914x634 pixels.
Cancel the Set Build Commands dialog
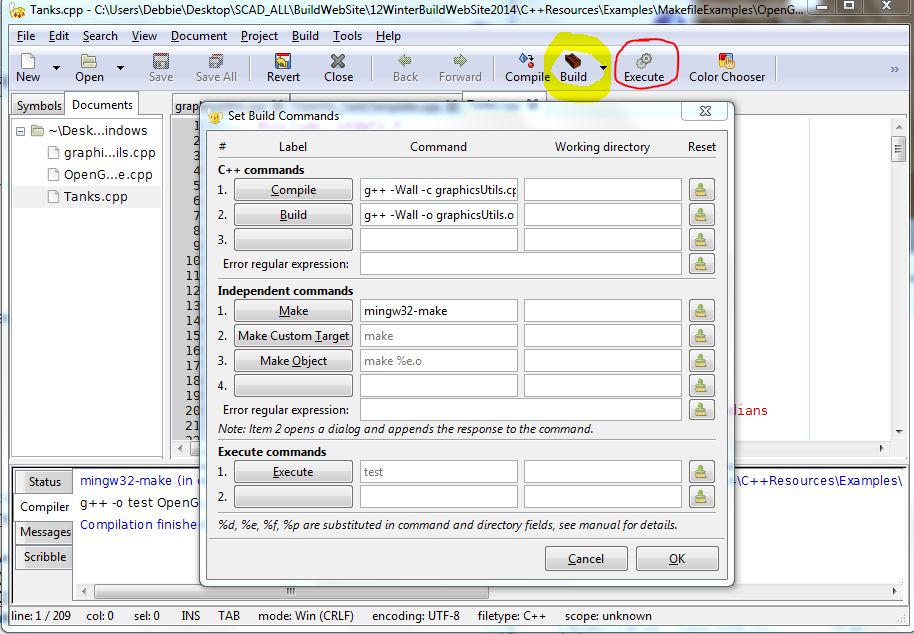pos(586,558)
